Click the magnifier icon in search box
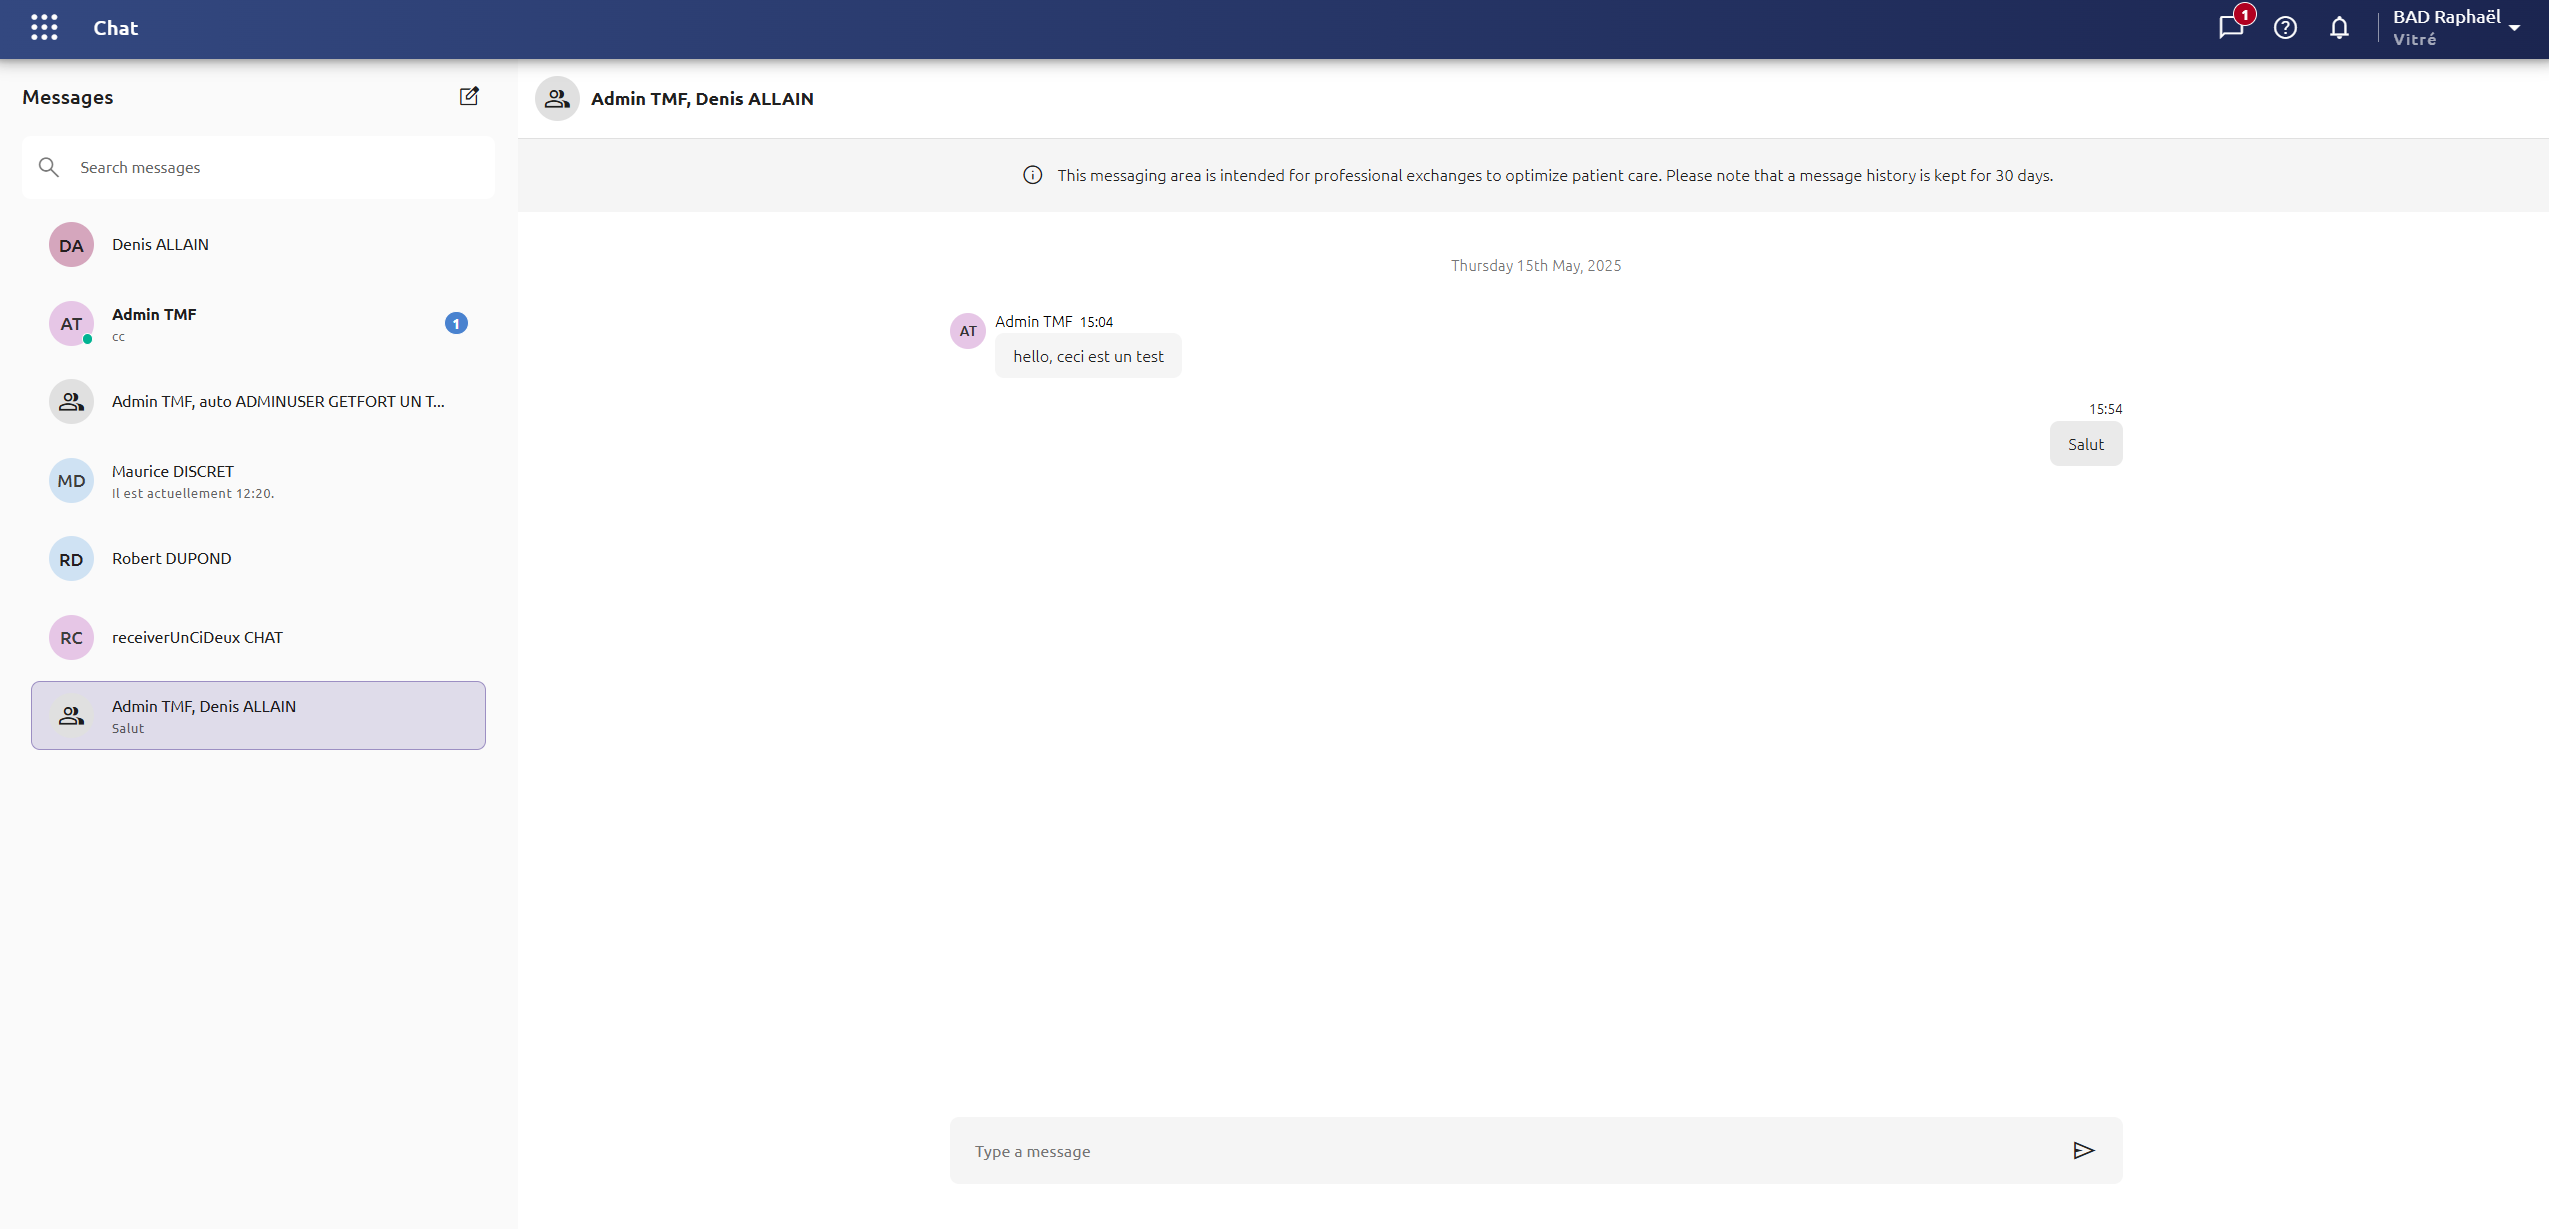 [x=49, y=167]
